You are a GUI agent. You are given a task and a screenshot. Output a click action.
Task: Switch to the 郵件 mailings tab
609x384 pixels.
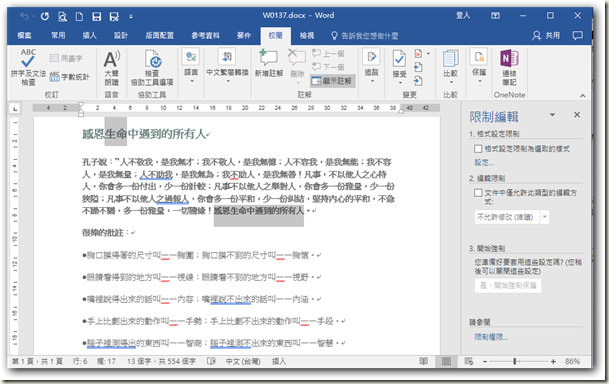pos(244,36)
